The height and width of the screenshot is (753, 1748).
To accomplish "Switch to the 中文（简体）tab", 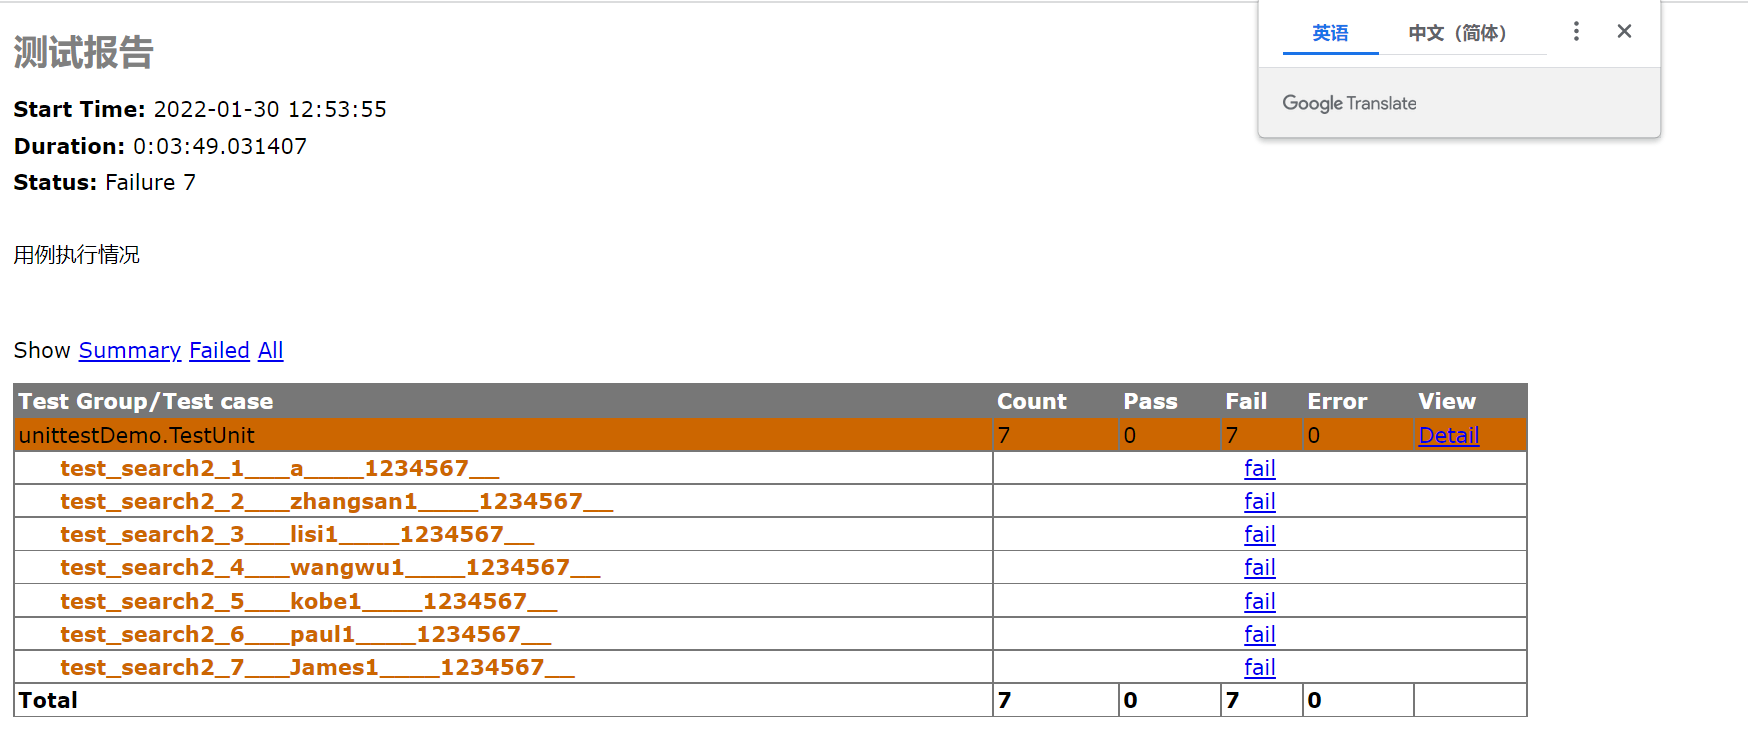I will coord(1457,33).
